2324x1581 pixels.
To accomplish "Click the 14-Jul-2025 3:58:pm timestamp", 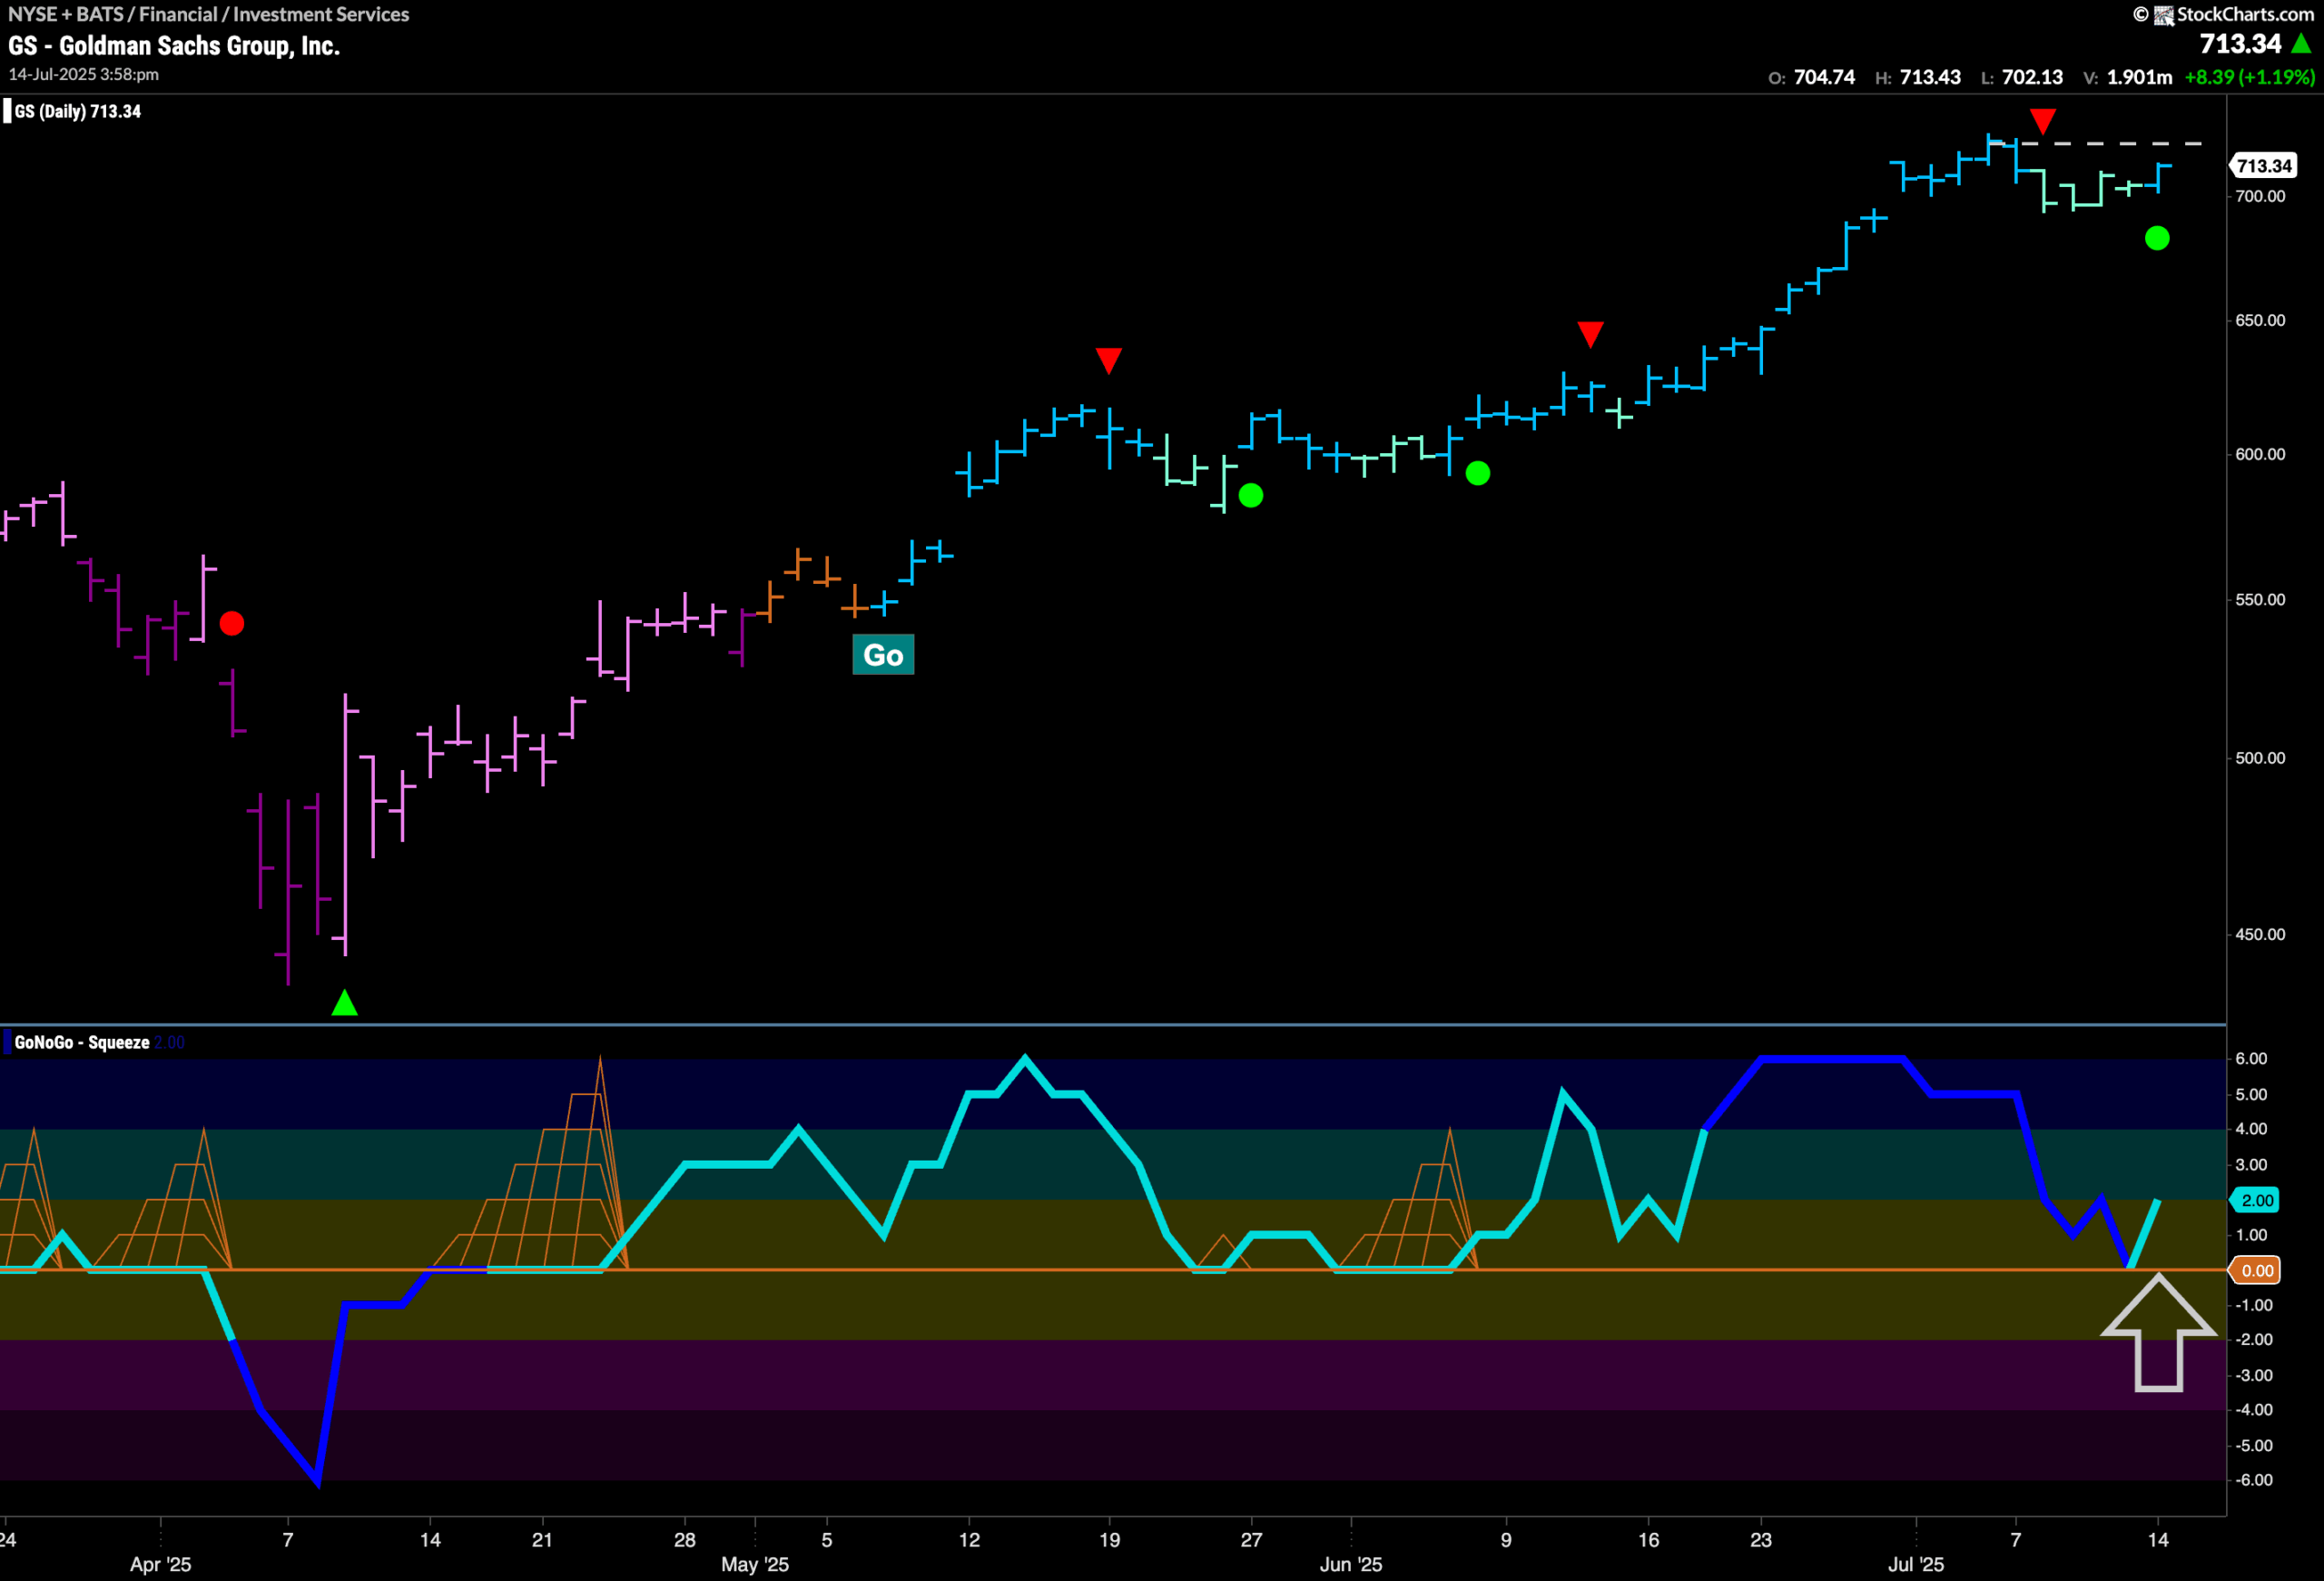I will click(84, 74).
